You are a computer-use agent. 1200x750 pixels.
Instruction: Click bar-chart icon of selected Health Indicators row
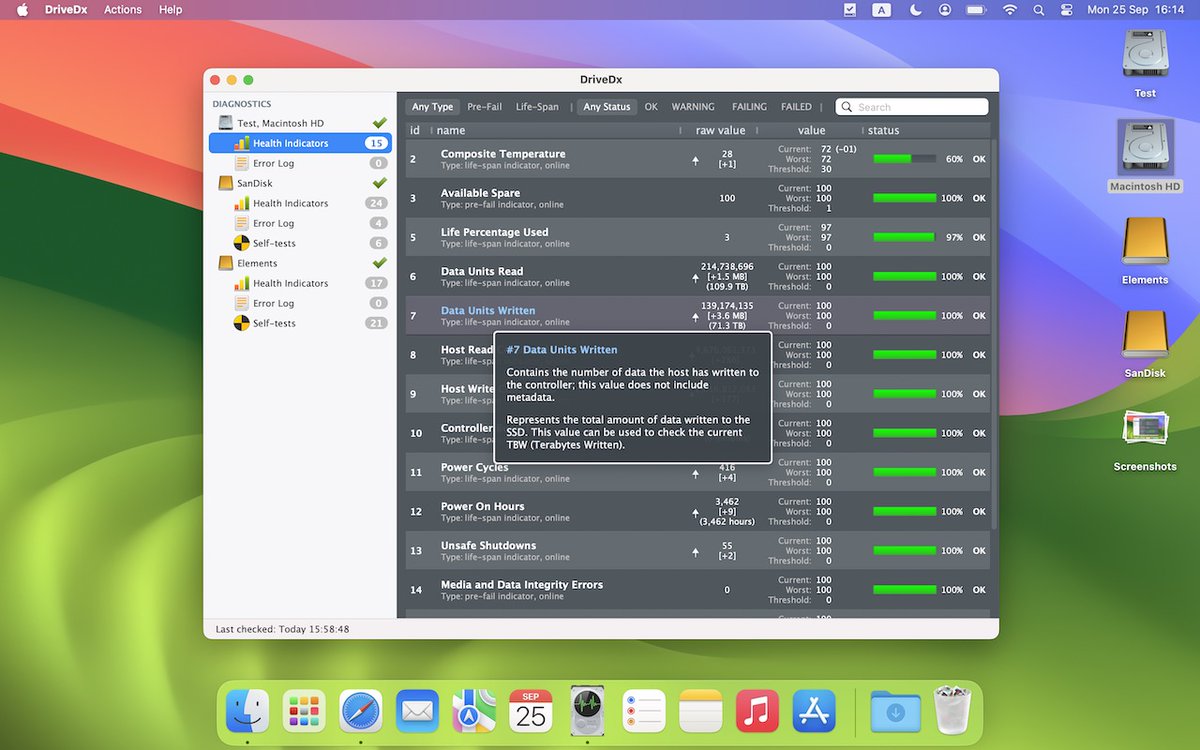pos(242,143)
